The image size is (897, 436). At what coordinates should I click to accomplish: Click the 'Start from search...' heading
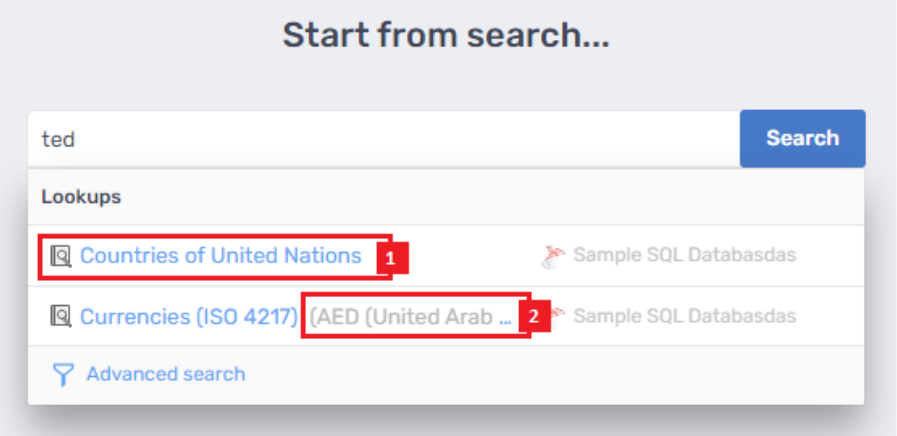point(446,36)
